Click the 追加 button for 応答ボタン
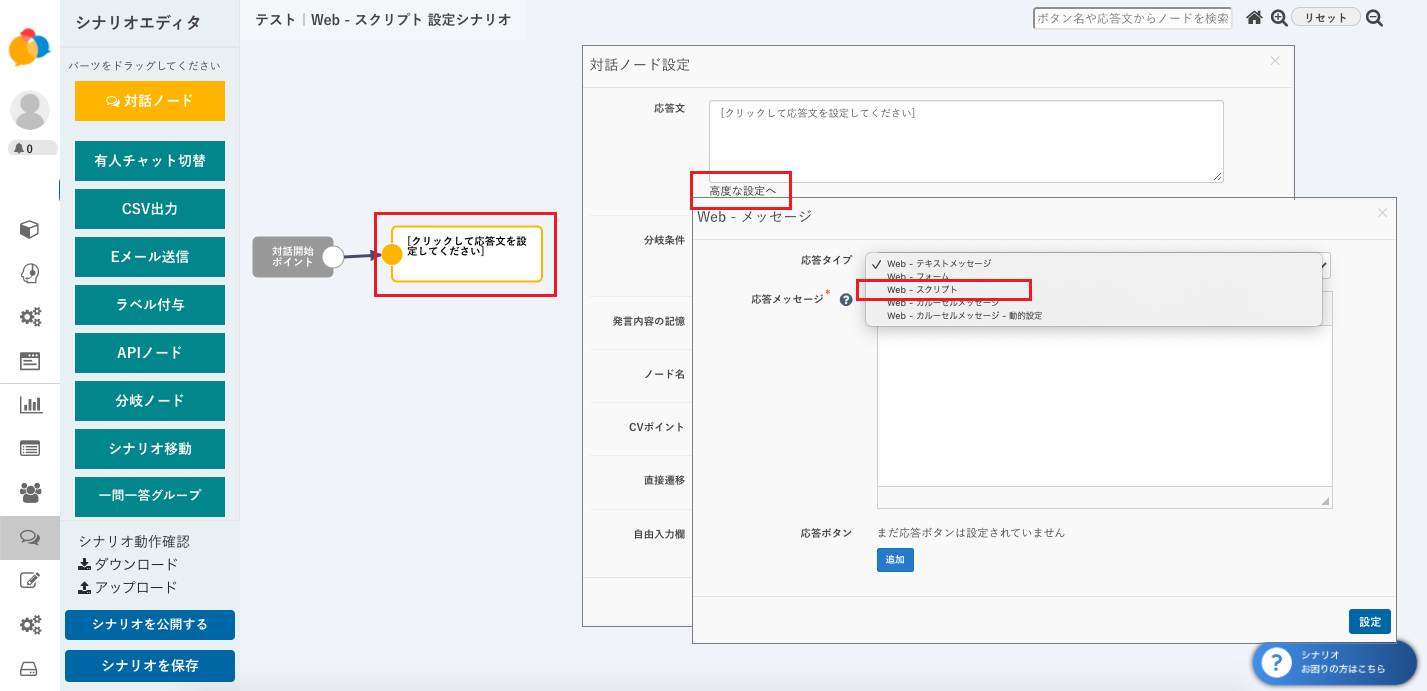The height and width of the screenshot is (691, 1427). pyautogui.click(x=895, y=560)
